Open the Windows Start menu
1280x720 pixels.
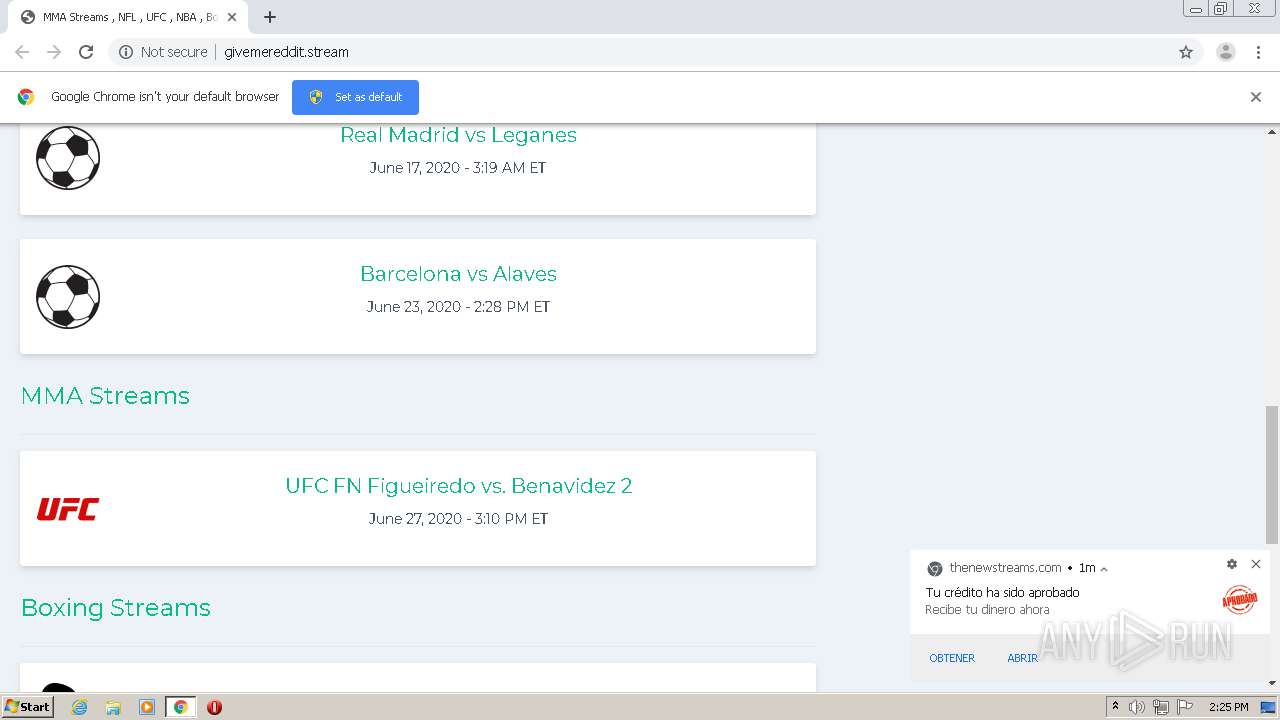click(x=28, y=707)
